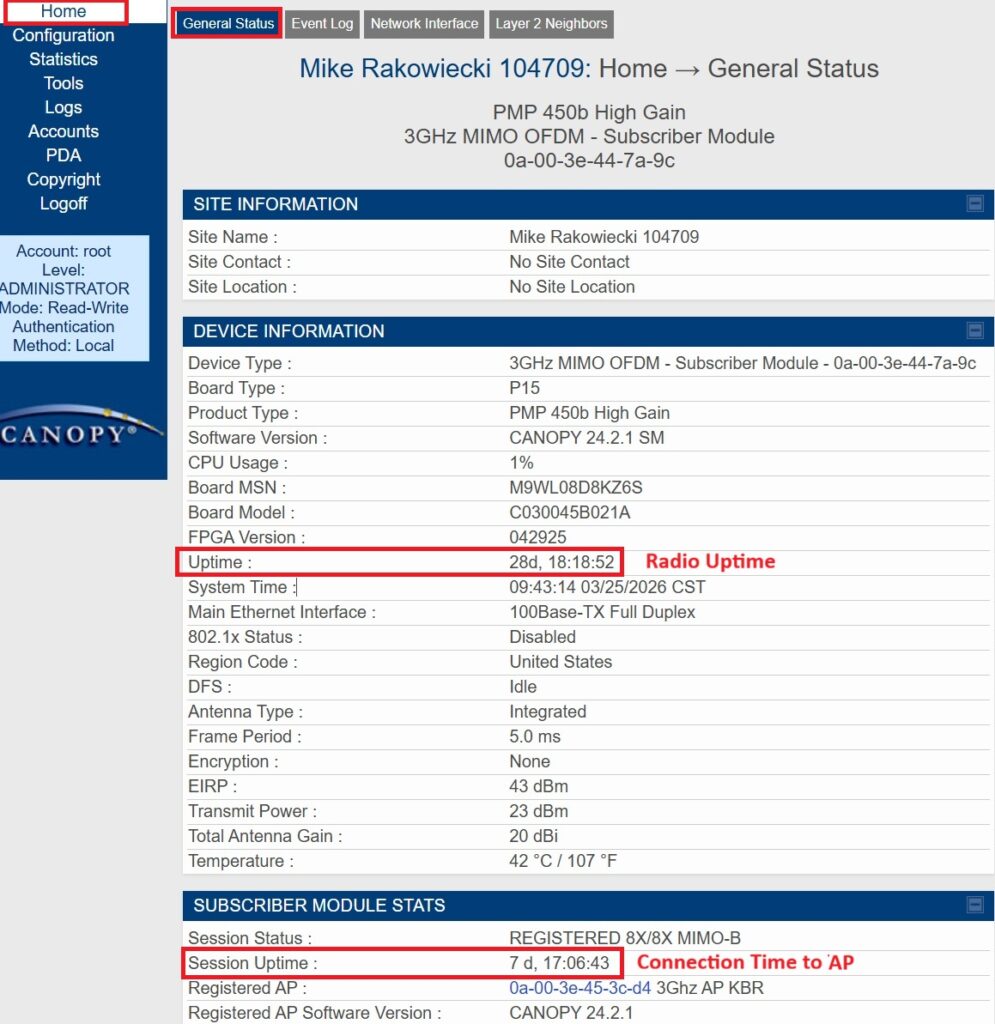This screenshot has height=1024, width=995.
Task: Open the Home menu item
Action: [x=63, y=12]
